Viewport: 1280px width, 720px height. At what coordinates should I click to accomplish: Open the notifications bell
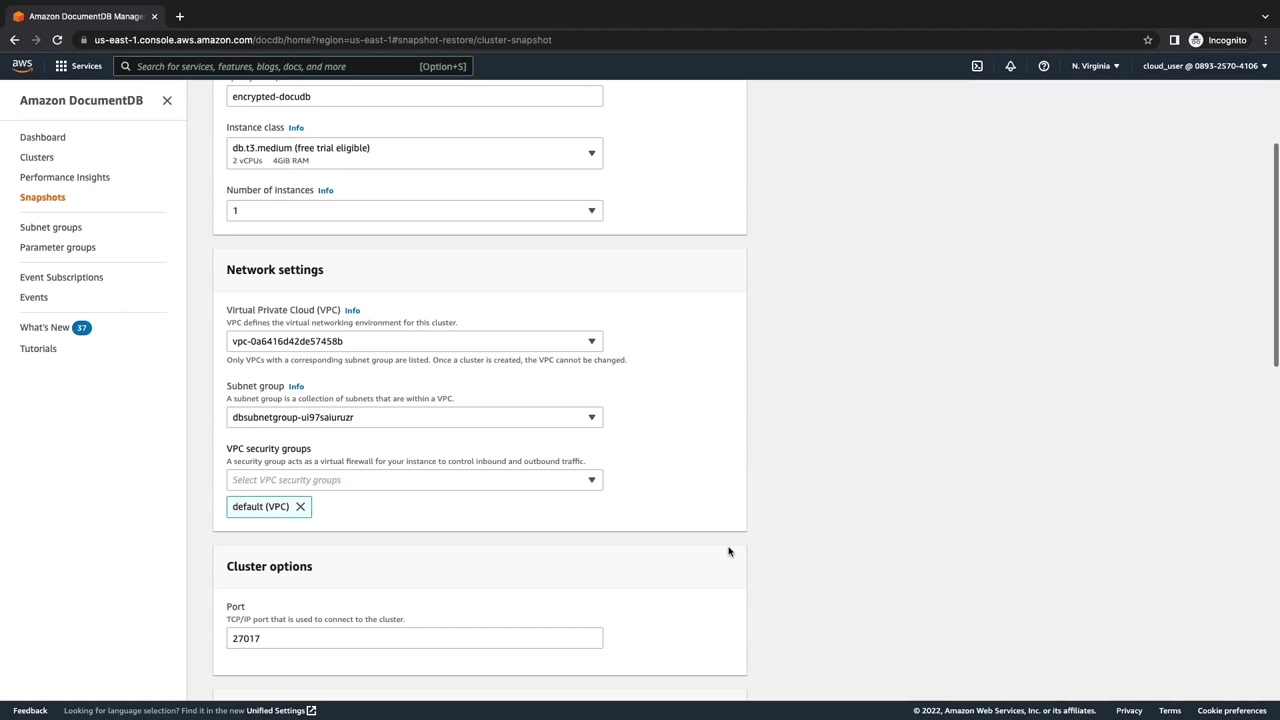[1010, 66]
